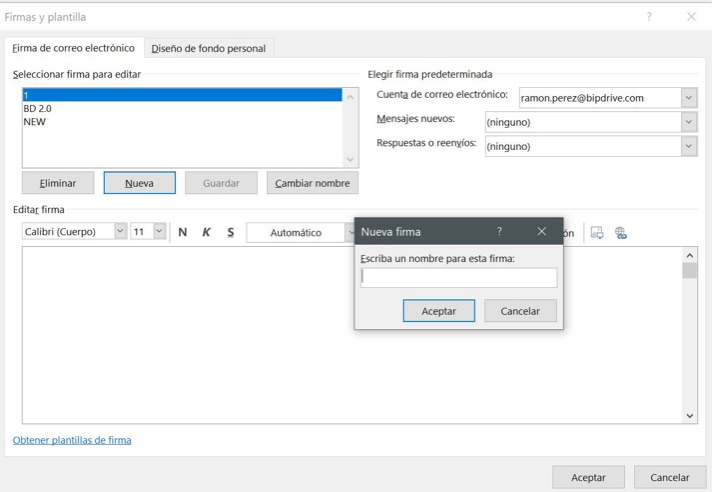The height and width of the screenshot is (492, 712).
Task: Click the Eliminar button
Action: click(58, 183)
